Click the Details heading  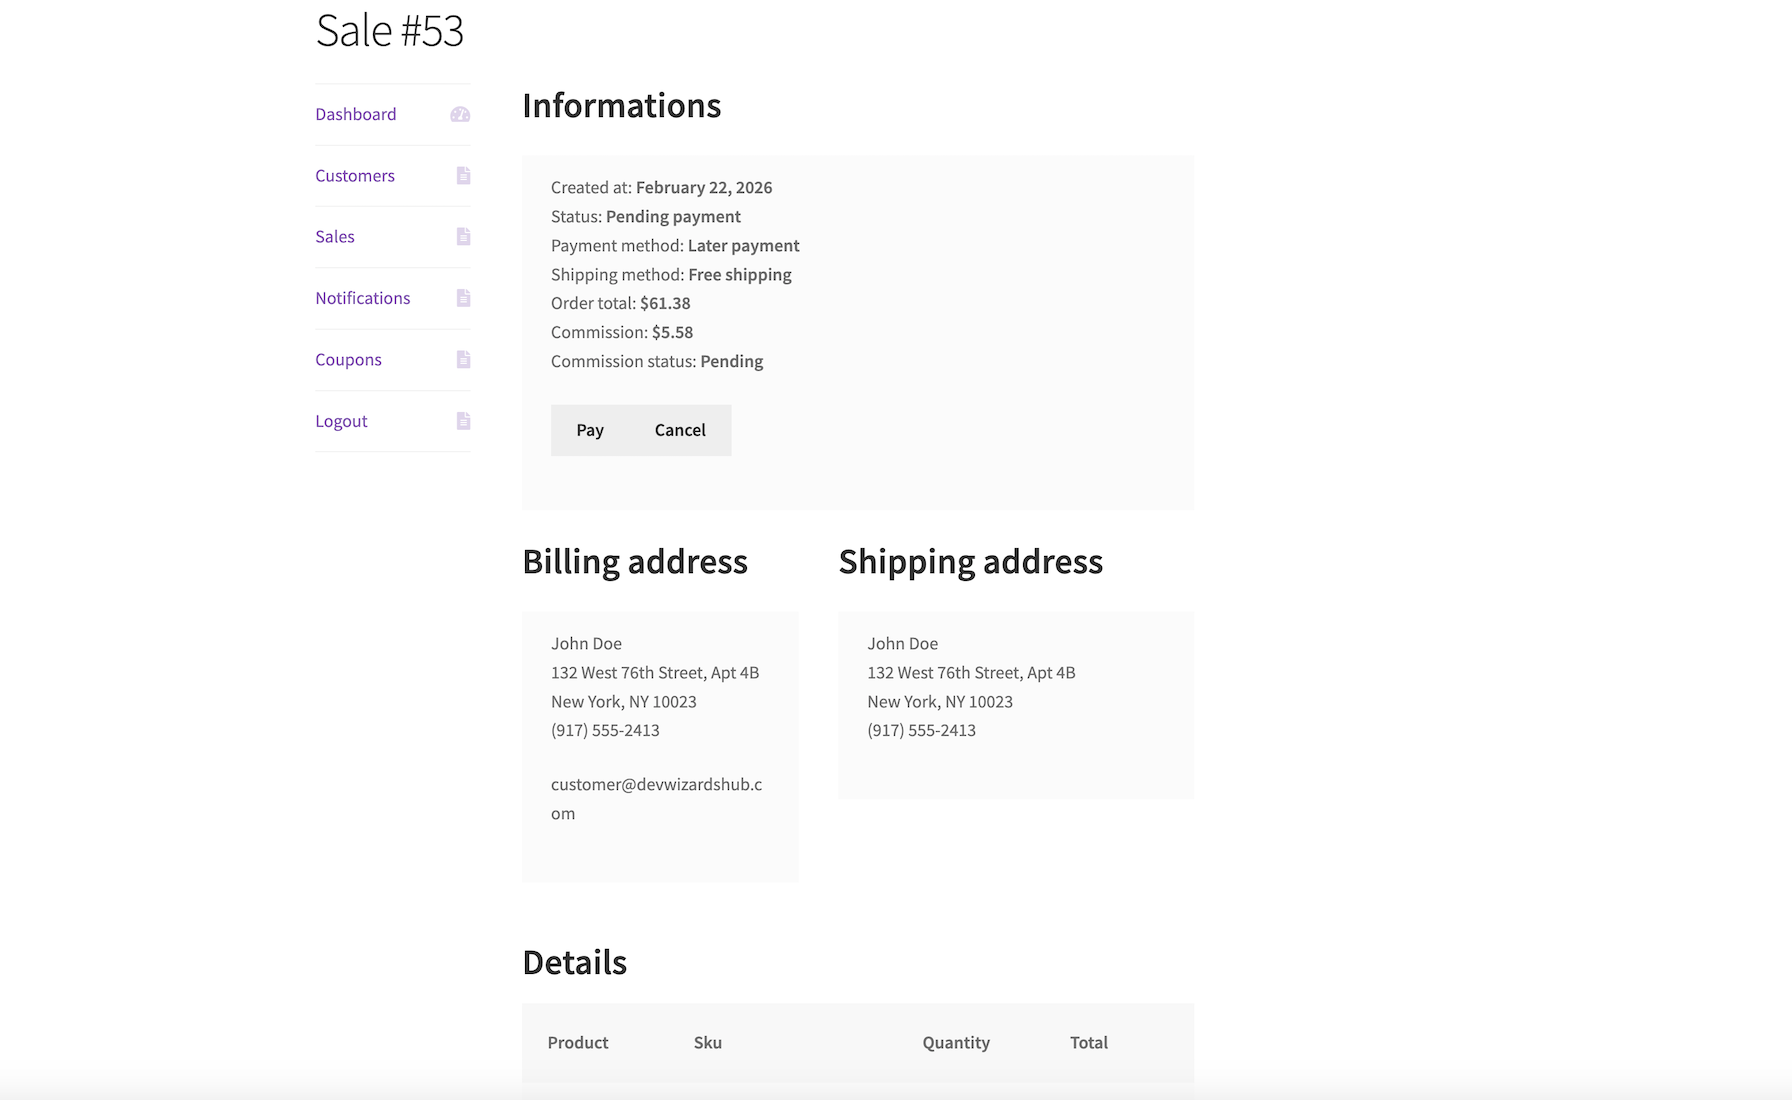tap(575, 962)
